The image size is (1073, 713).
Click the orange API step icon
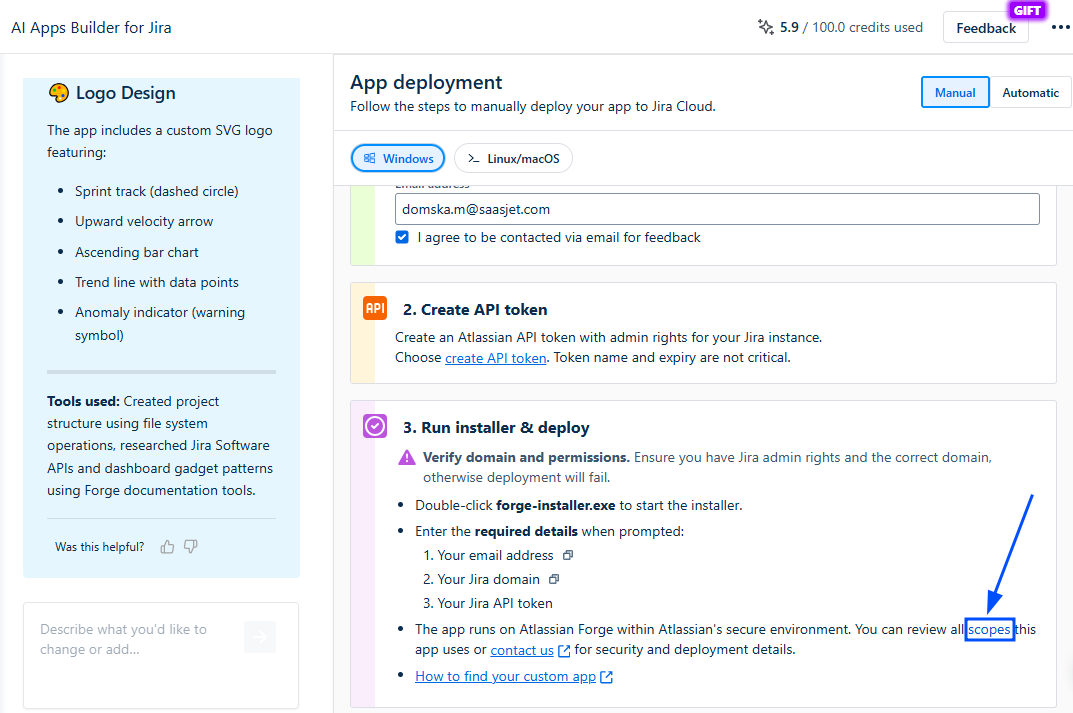click(x=375, y=309)
